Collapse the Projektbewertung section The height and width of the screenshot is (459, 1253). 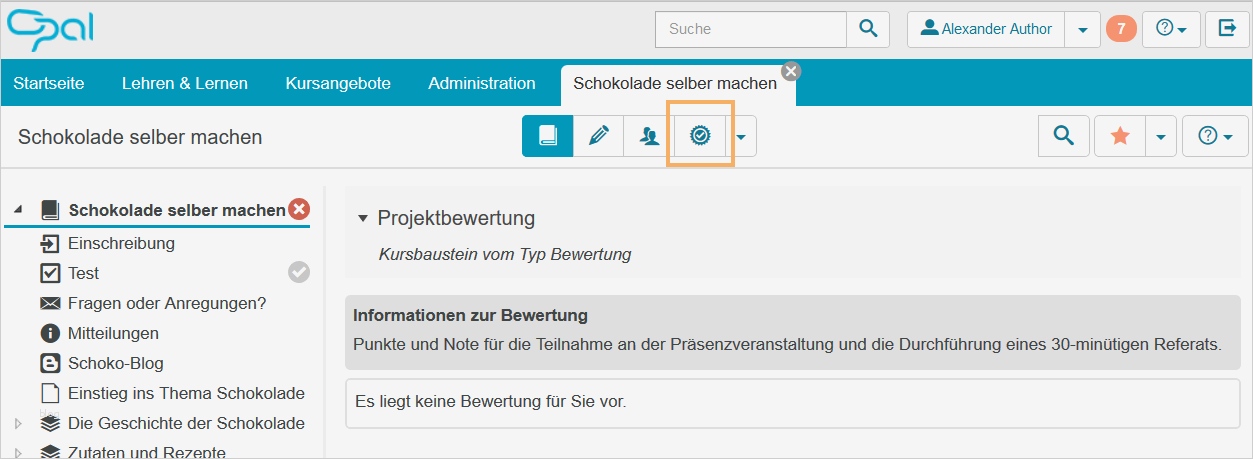[x=363, y=218]
